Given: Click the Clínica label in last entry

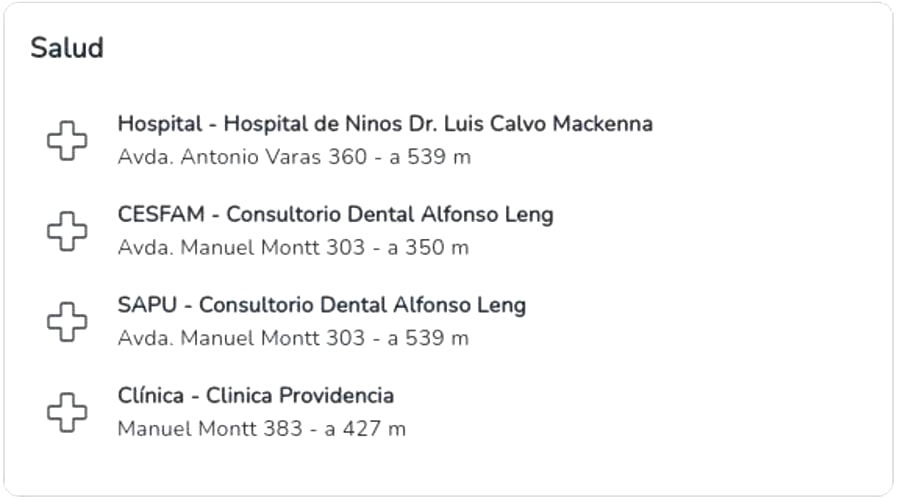Looking at the screenshot, I should [150, 396].
